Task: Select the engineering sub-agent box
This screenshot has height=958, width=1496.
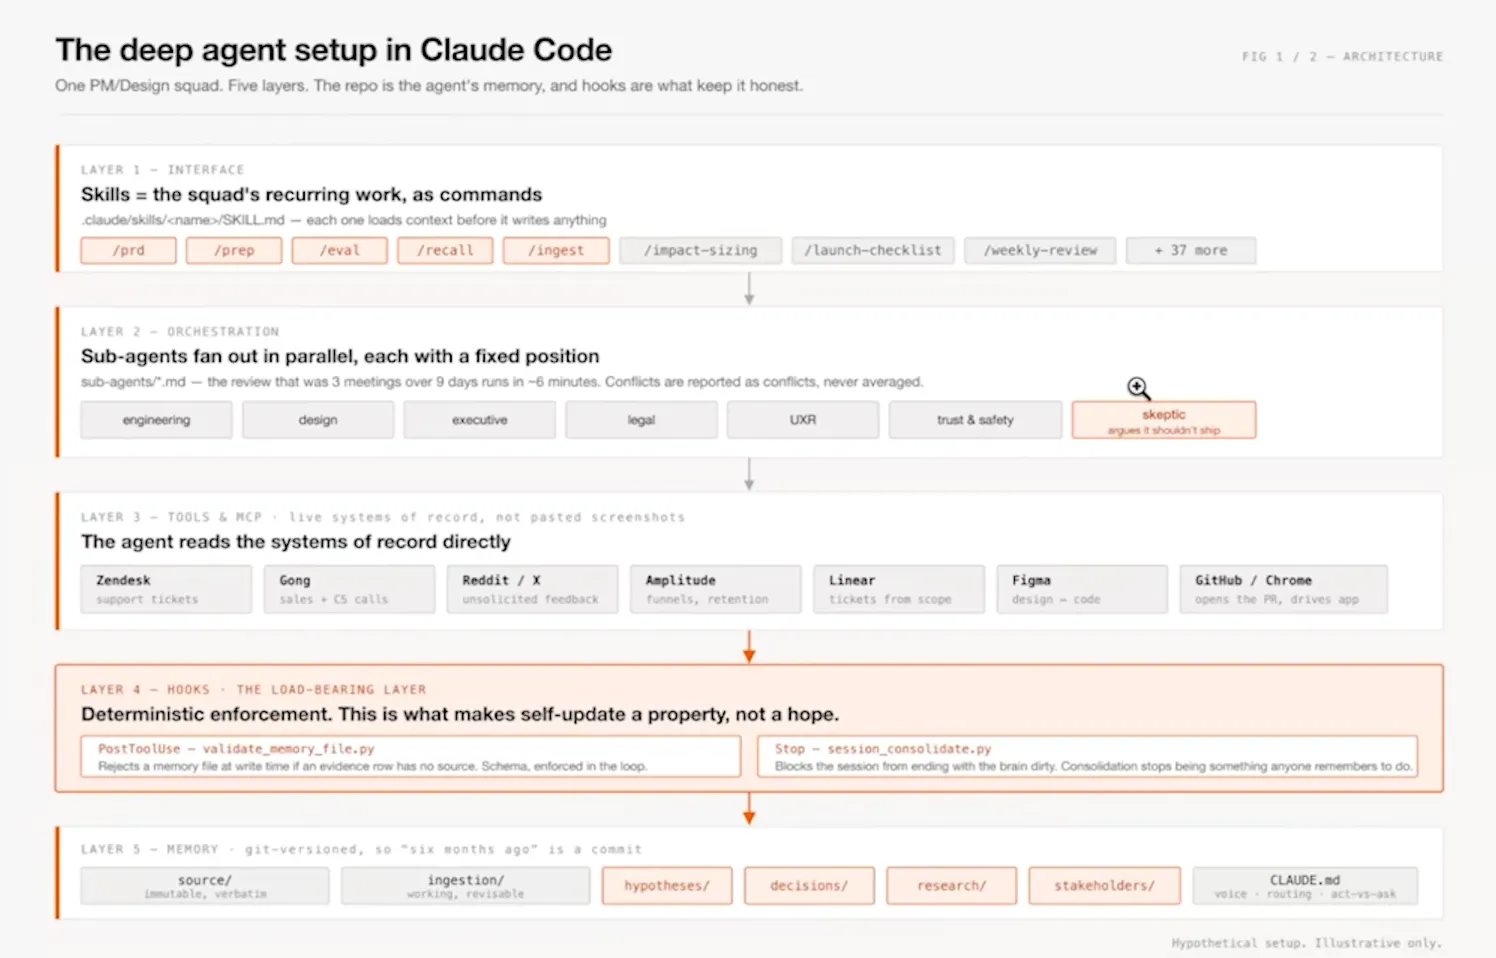Action: (x=156, y=420)
